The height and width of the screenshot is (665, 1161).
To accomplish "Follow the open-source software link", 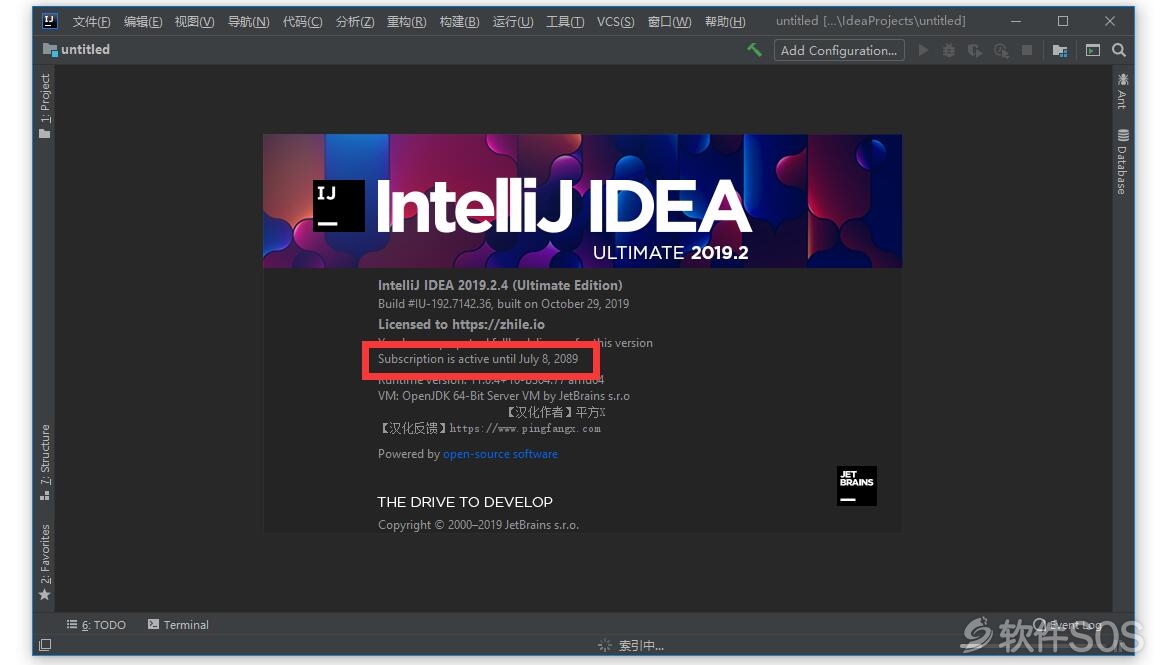I will 501,454.
